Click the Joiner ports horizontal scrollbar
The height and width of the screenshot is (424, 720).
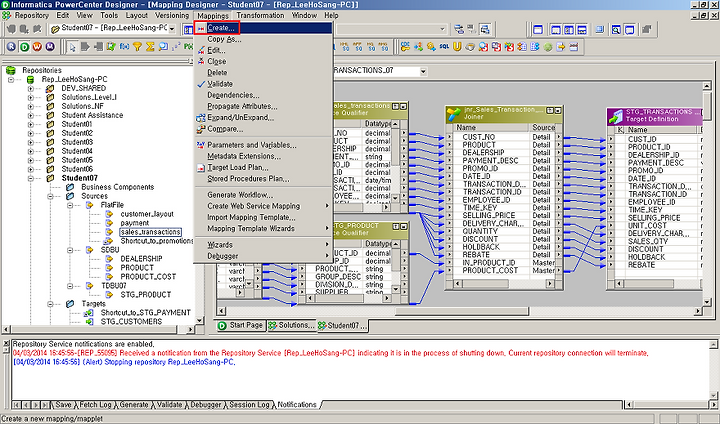(x=504, y=284)
